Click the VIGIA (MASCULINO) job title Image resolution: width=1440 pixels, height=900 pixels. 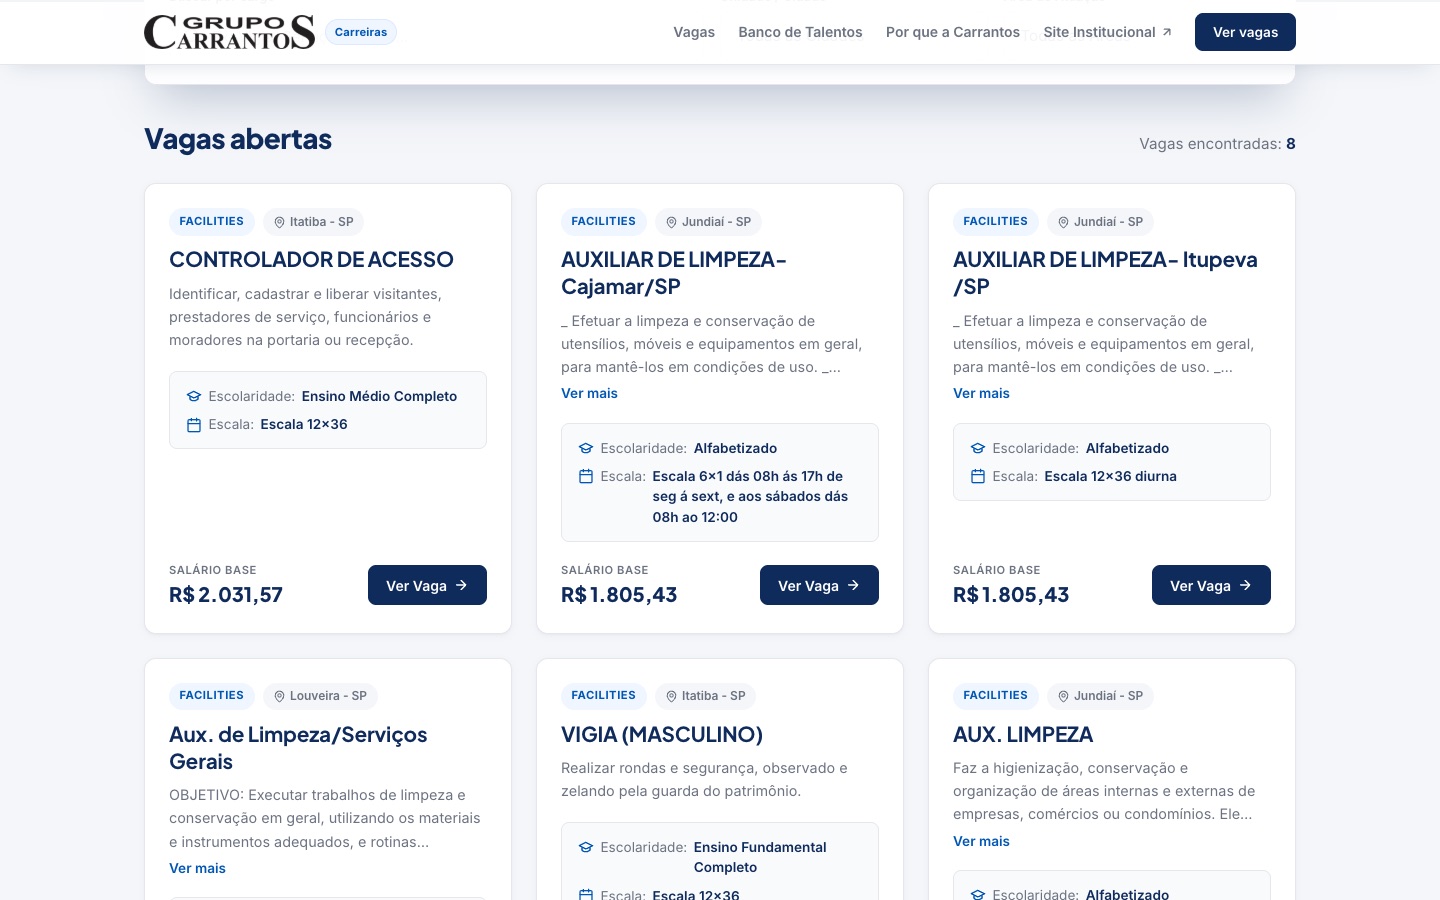click(662, 734)
